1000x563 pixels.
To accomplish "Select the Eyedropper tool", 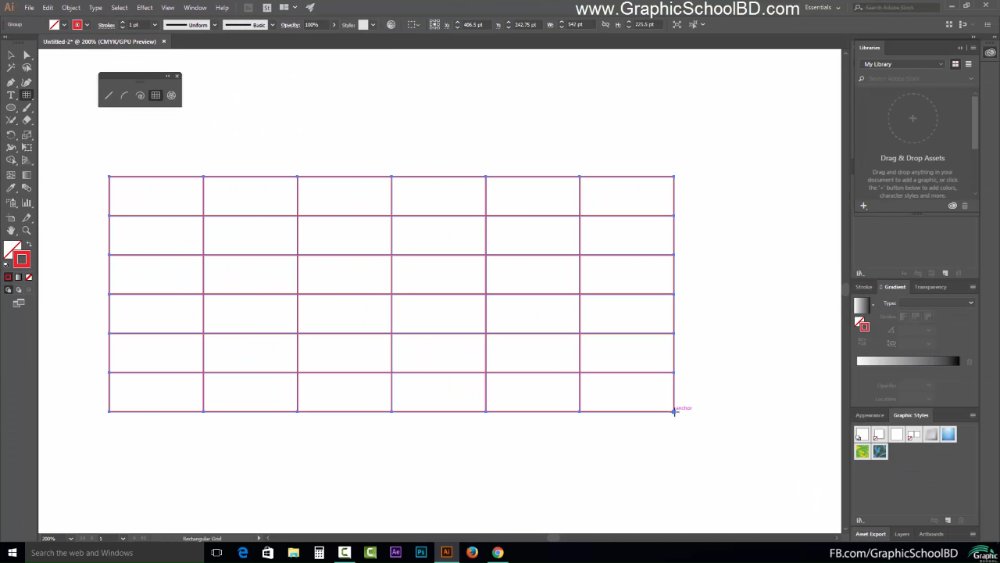I will pos(11,188).
